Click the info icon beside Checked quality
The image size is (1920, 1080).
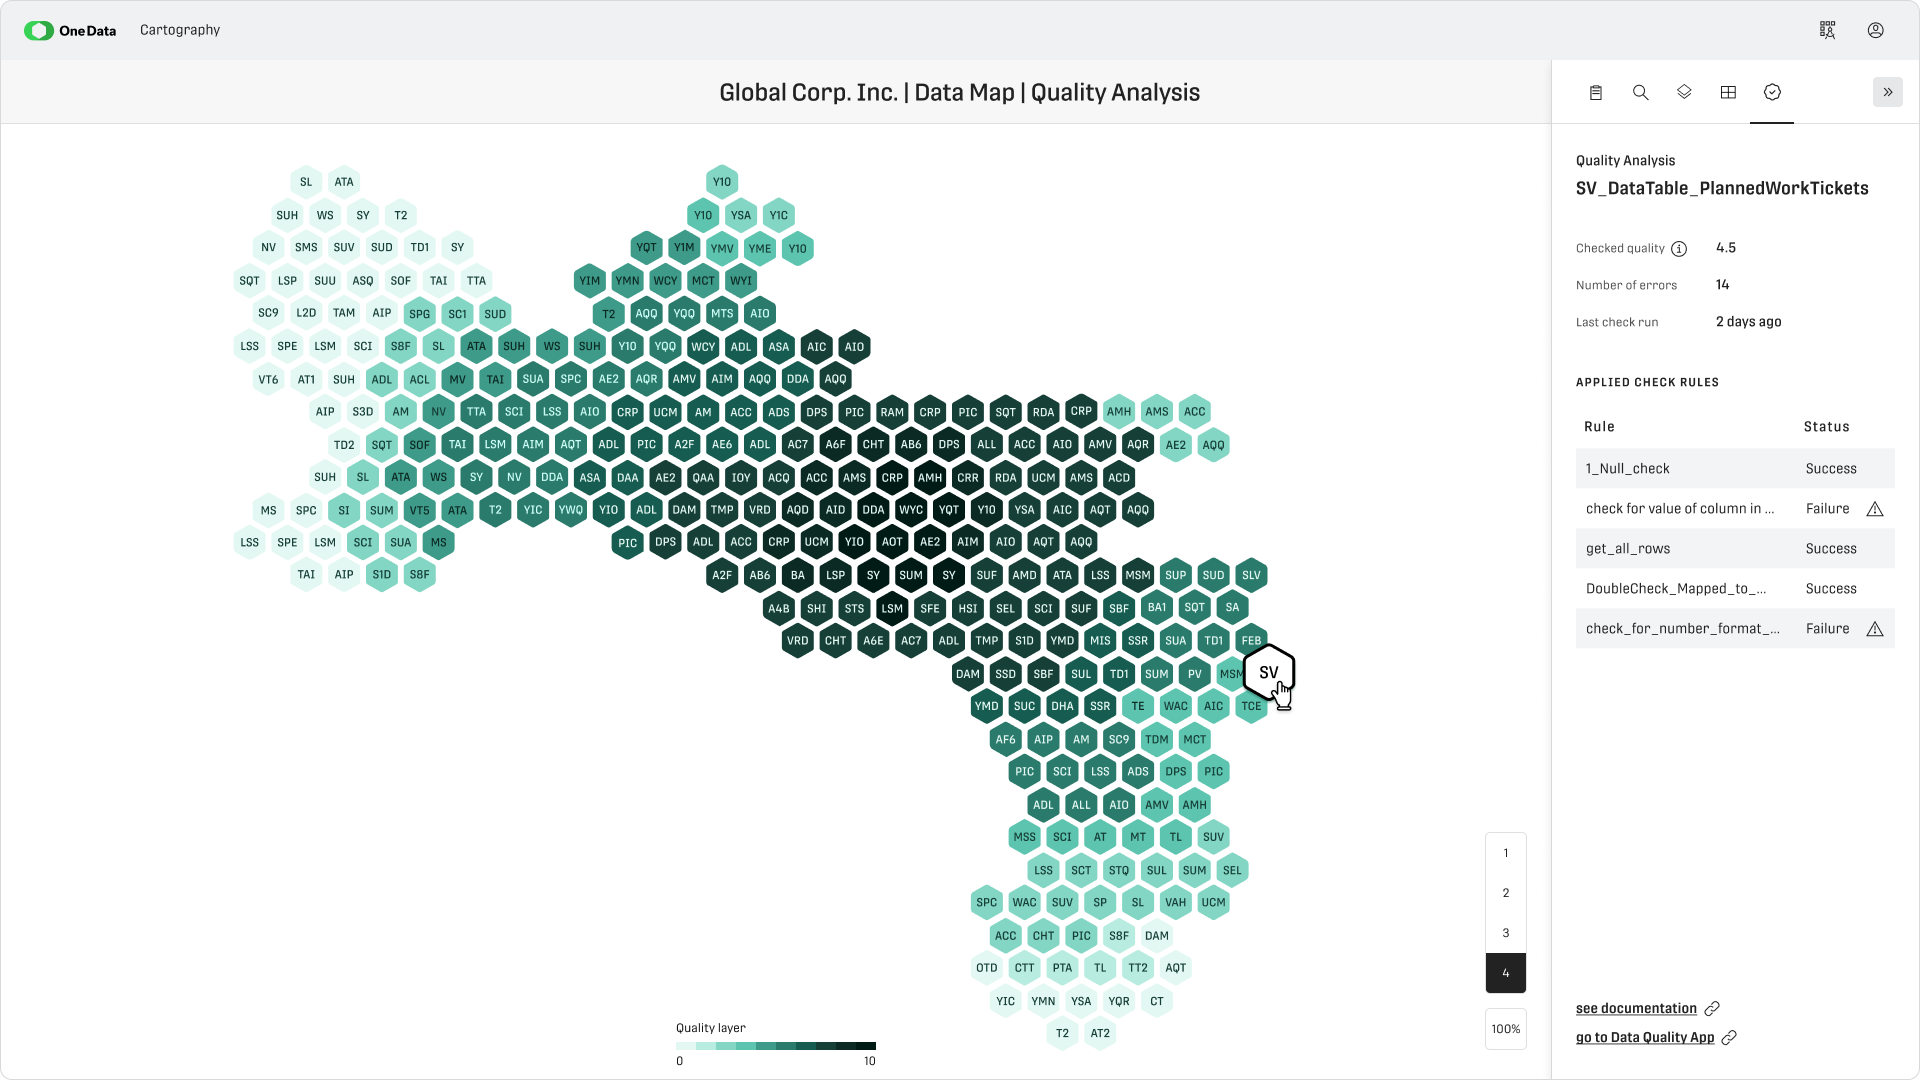click(1680, 249)
